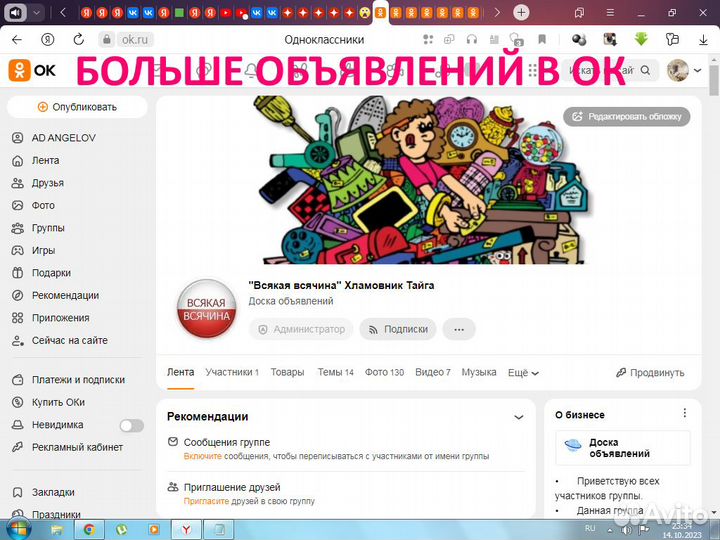This screenshot has width=720, height=540.
Task: Open Лента in left sidebar
Action: pos(45,160)
